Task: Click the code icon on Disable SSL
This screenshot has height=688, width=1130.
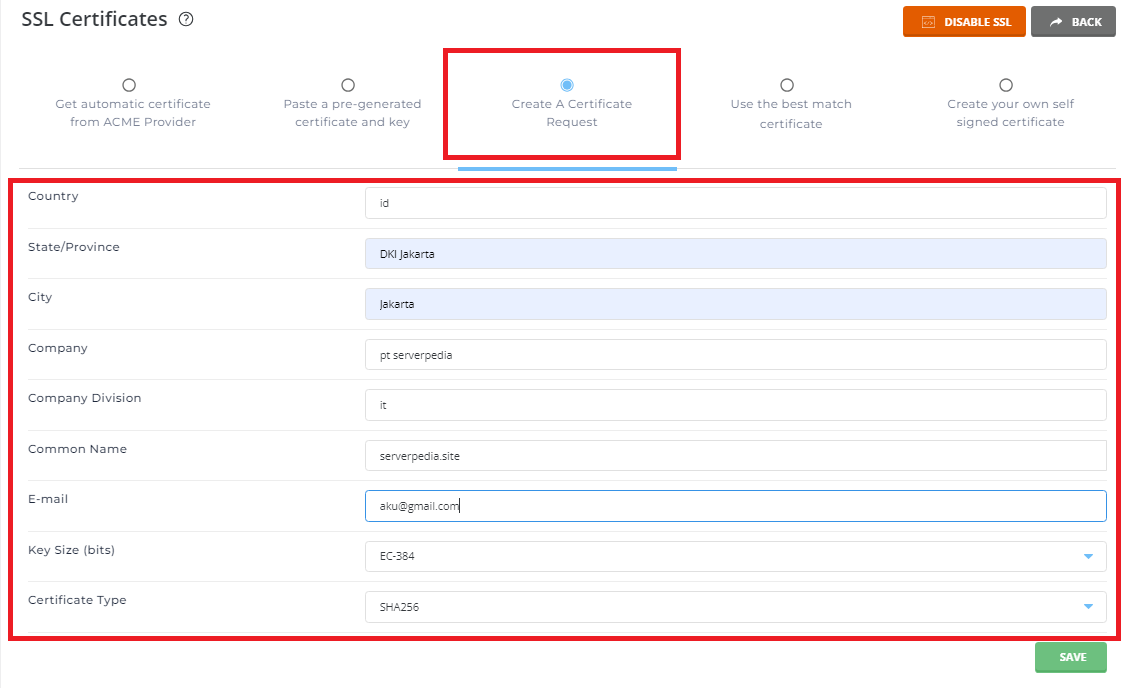Action: coord(928,22)
